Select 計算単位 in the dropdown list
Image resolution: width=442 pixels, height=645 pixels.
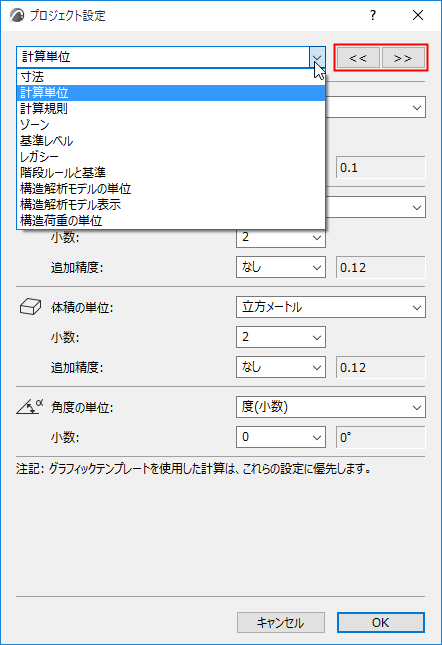[x=171, y=93]
